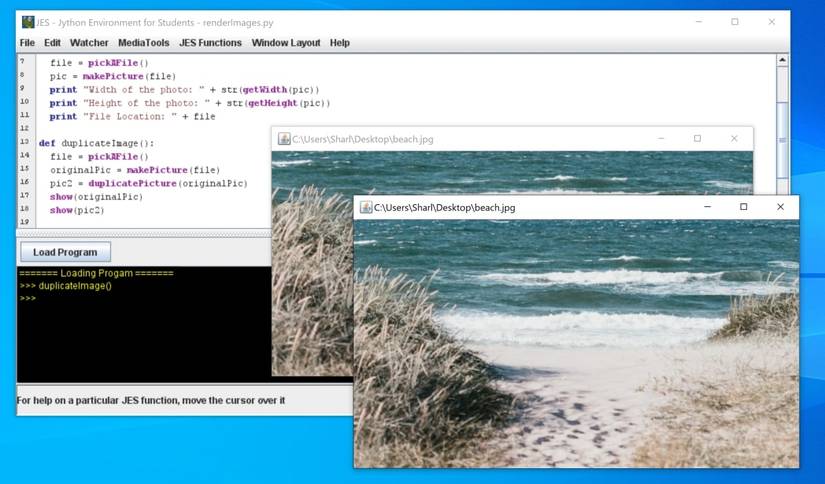Click the 'show(pic2)' code line

(77, 210)
